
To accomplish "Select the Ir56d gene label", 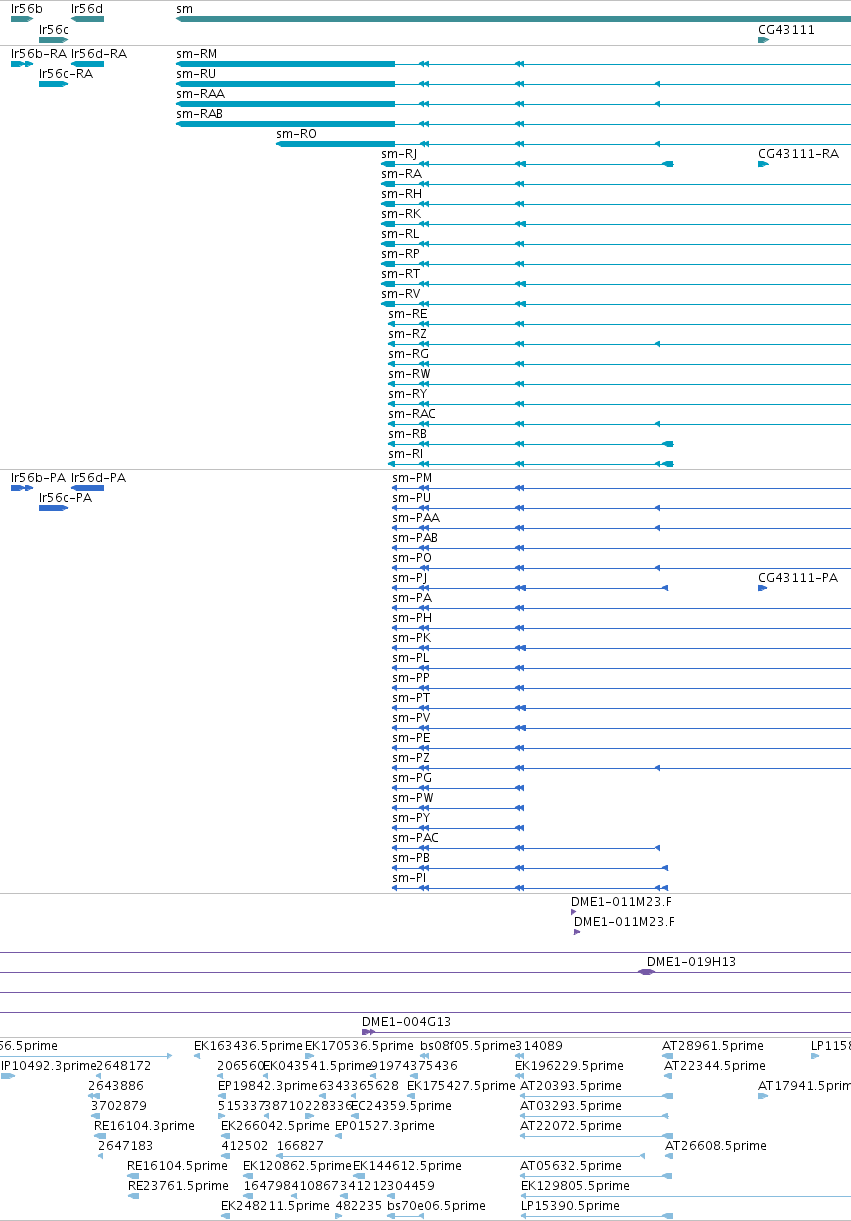I will (87, 9).
